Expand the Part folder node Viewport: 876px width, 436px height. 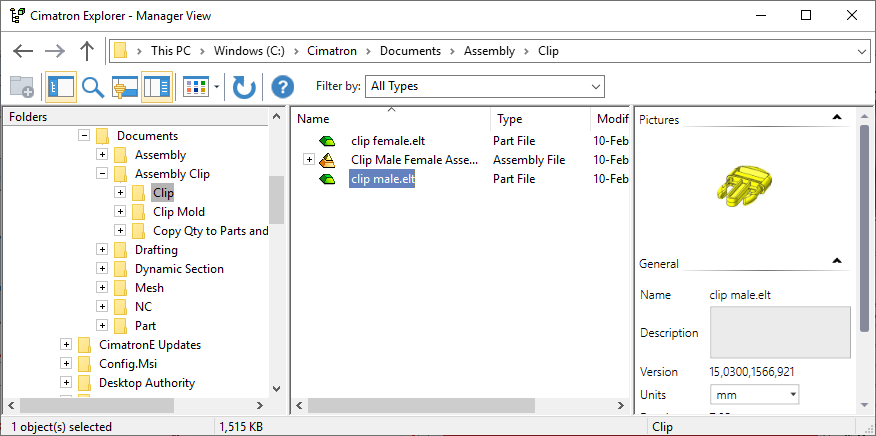(102, 326)
